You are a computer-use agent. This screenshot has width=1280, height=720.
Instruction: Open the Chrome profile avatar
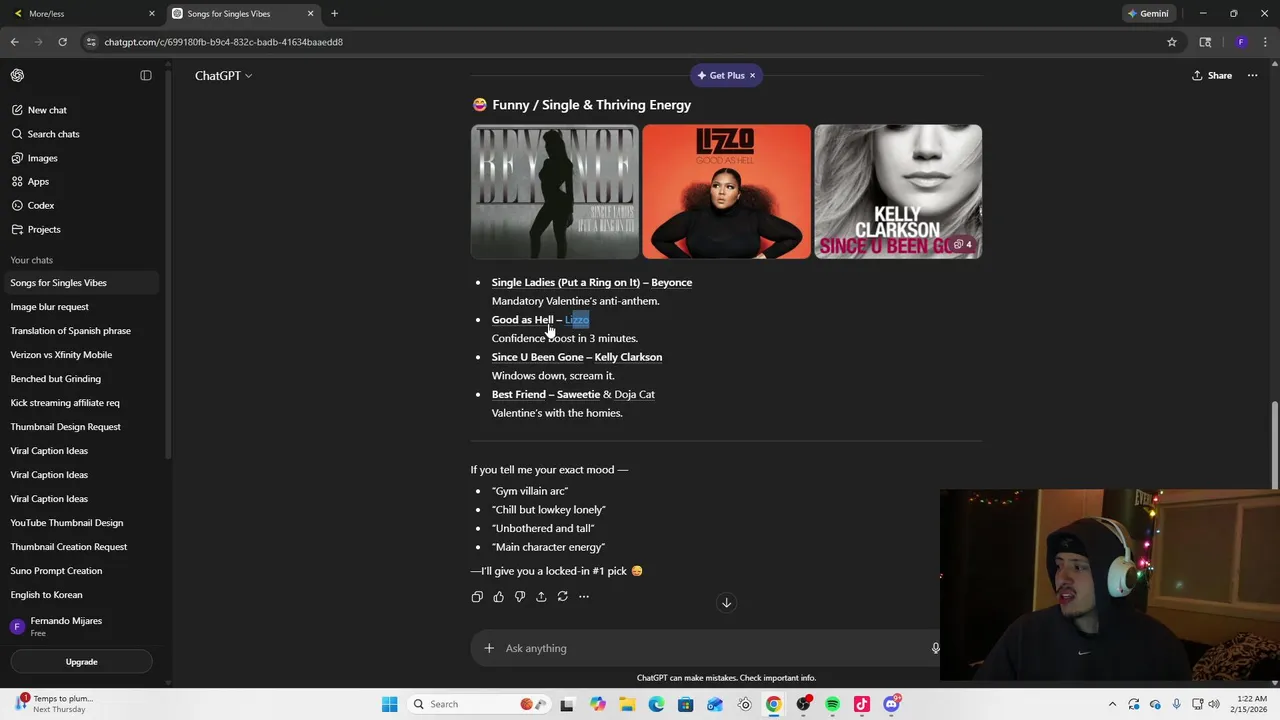1241,42
